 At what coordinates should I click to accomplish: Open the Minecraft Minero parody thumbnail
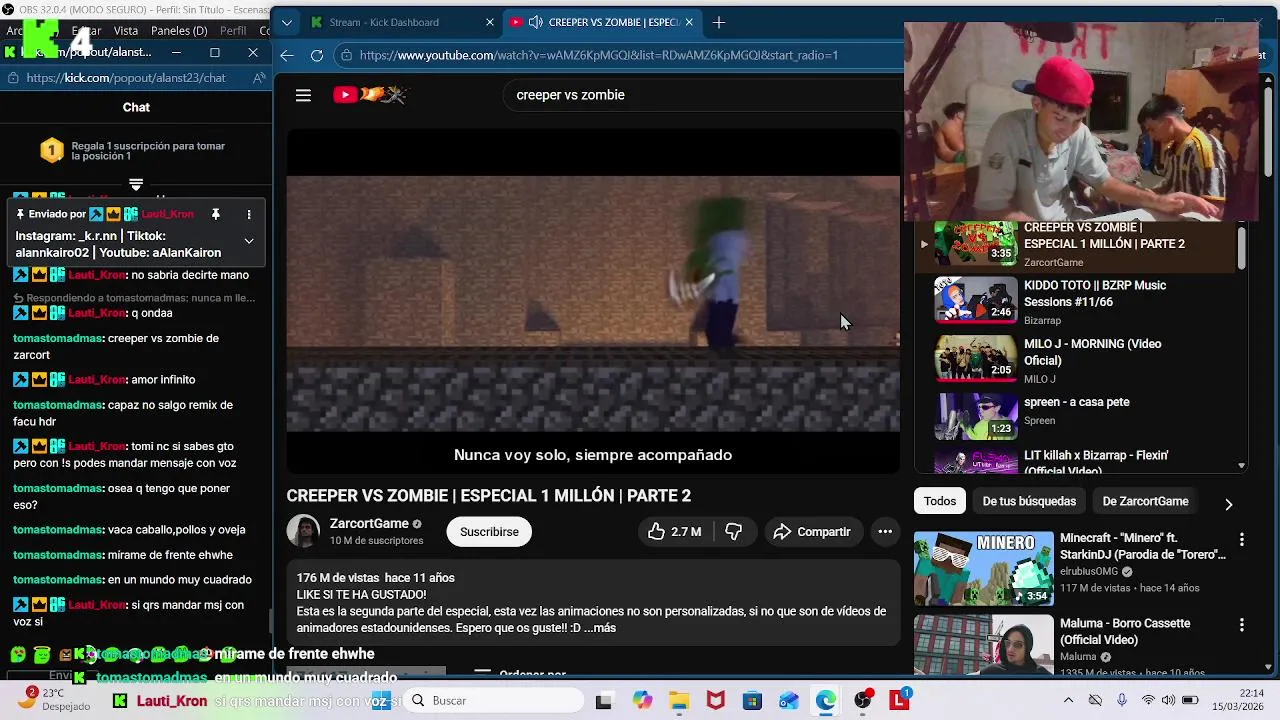click(x=983, y=569)
